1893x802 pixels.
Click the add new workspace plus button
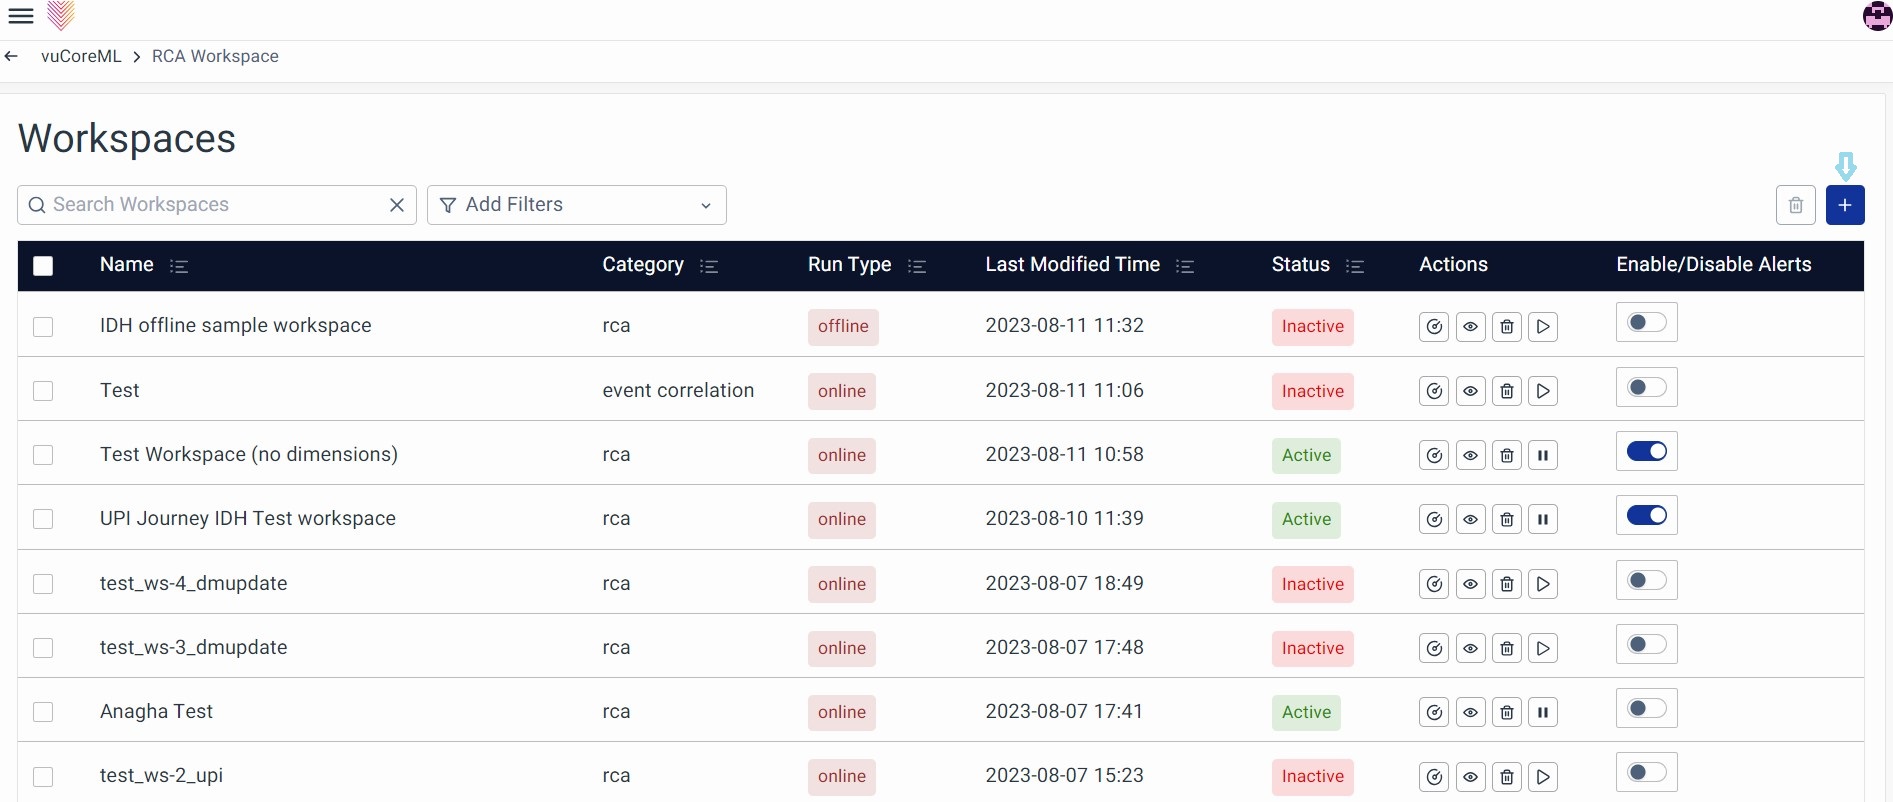click(1844, 205)
